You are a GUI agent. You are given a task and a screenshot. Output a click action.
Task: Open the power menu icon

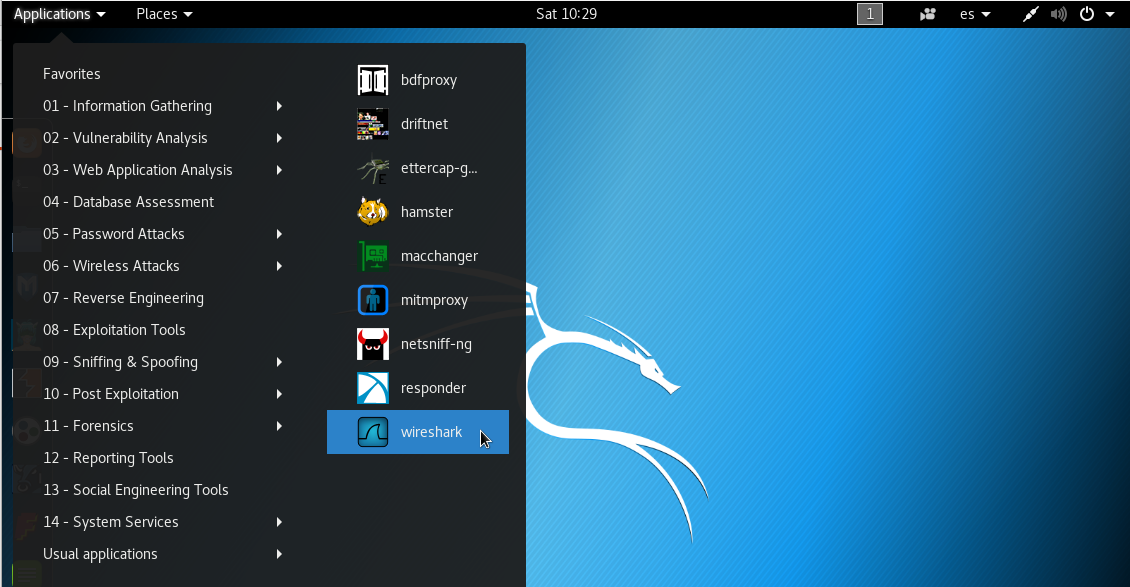click(x=1087, y=14)
